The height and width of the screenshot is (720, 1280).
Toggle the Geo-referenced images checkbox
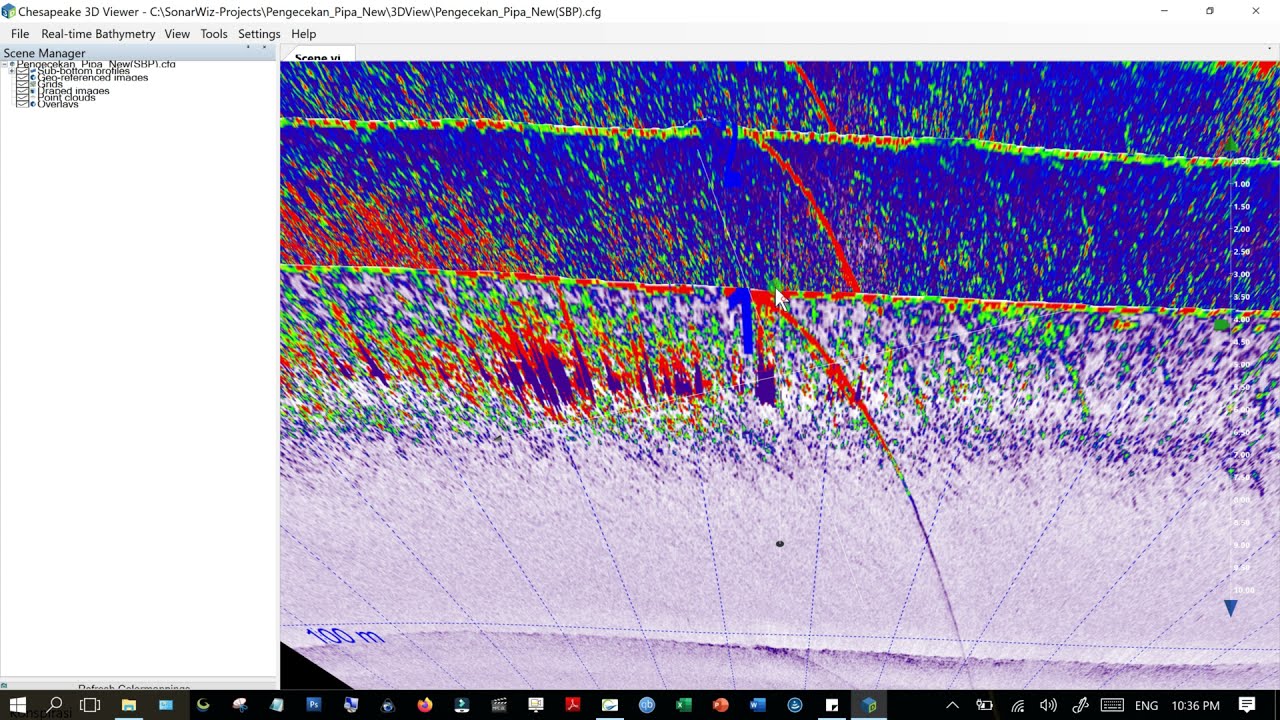(23, 78)
